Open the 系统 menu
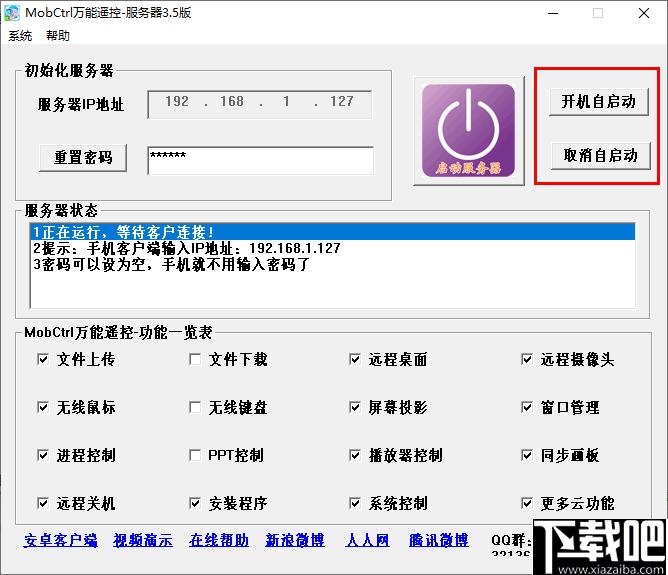 click(x=20, y=36)
